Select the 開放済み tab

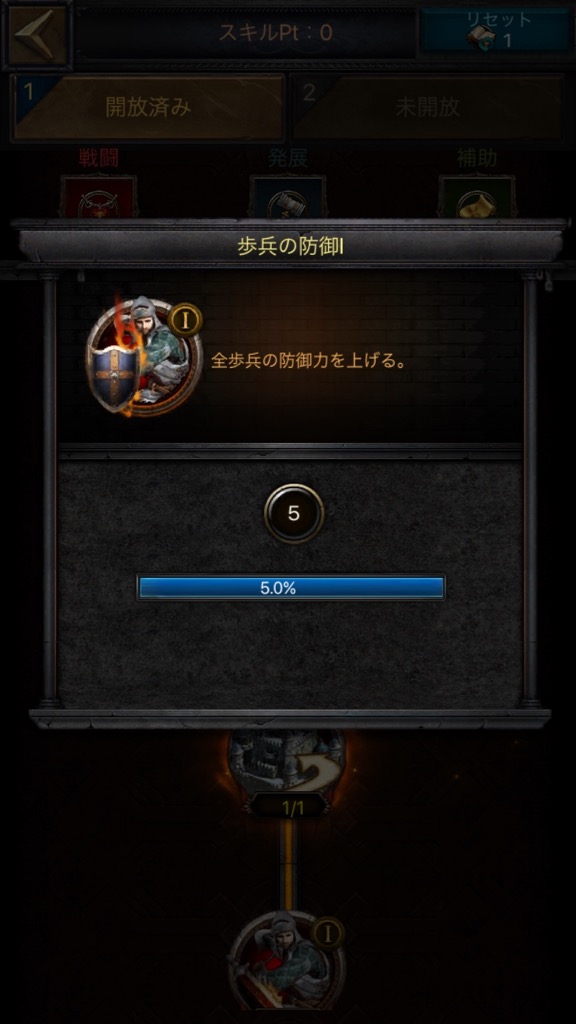[x=148, y=107]
